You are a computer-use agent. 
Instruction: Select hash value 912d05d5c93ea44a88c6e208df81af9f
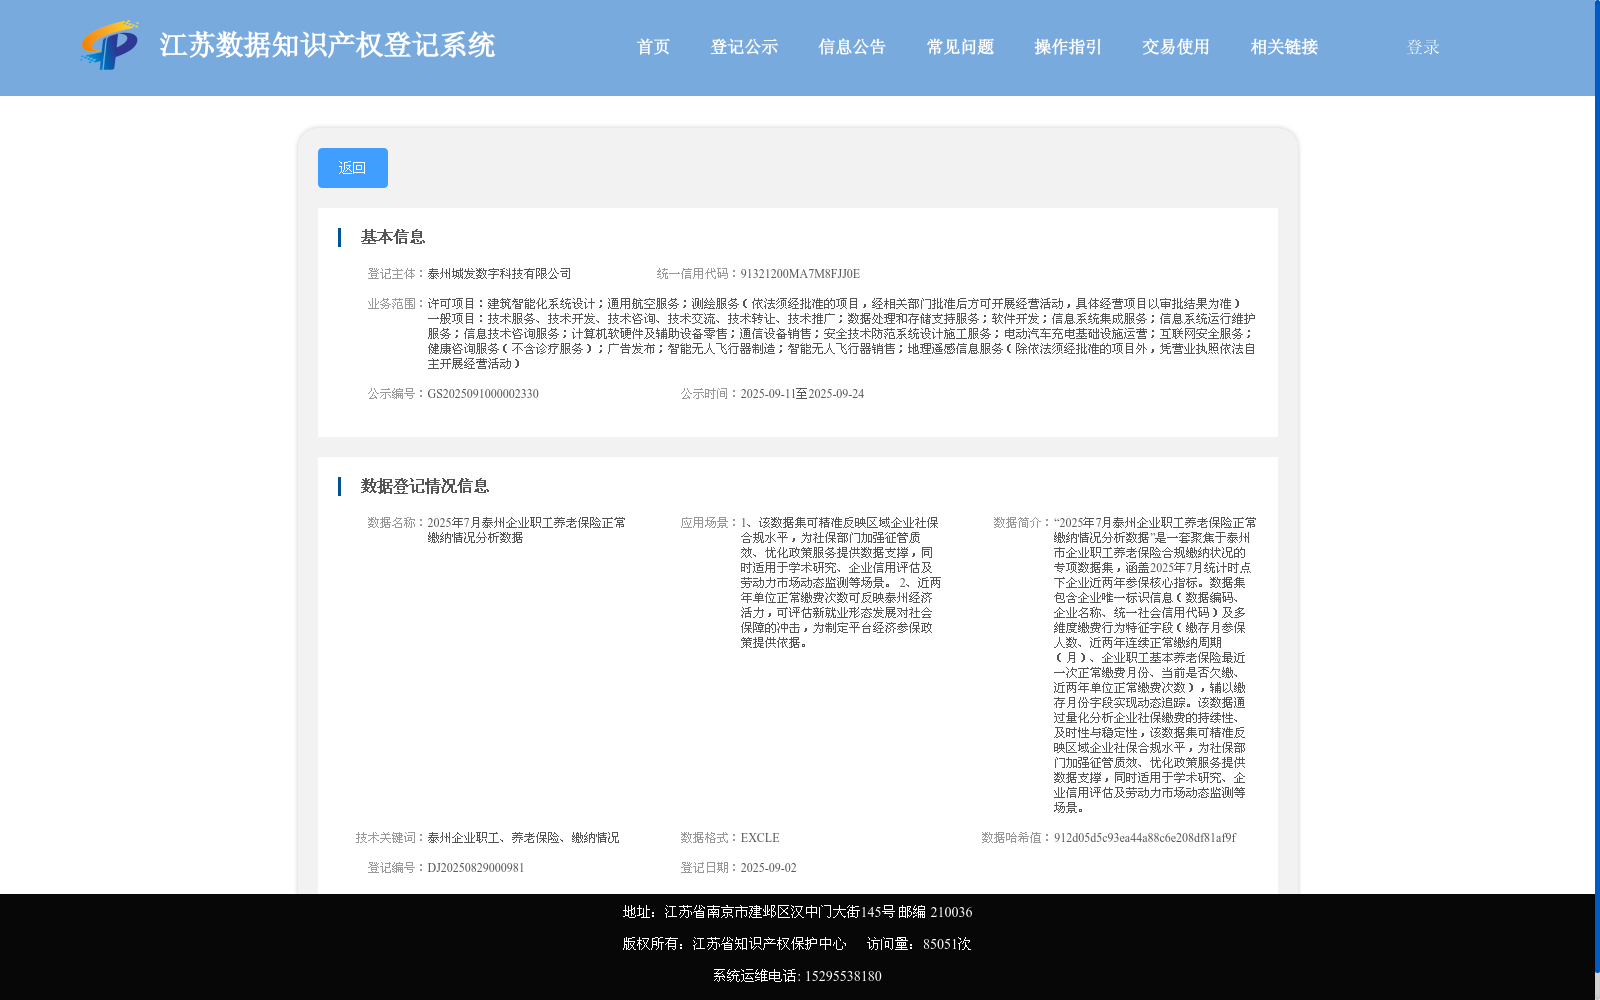(x=1145, y=838)
